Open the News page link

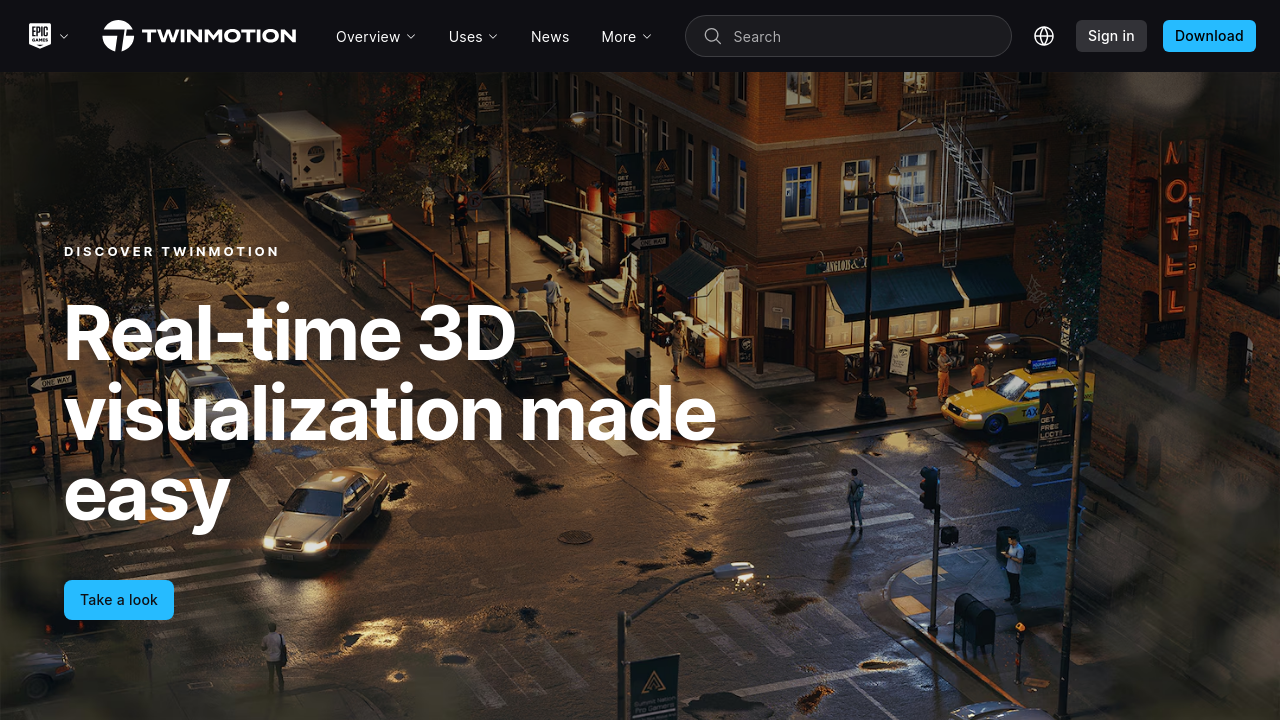tap(550, 37)
